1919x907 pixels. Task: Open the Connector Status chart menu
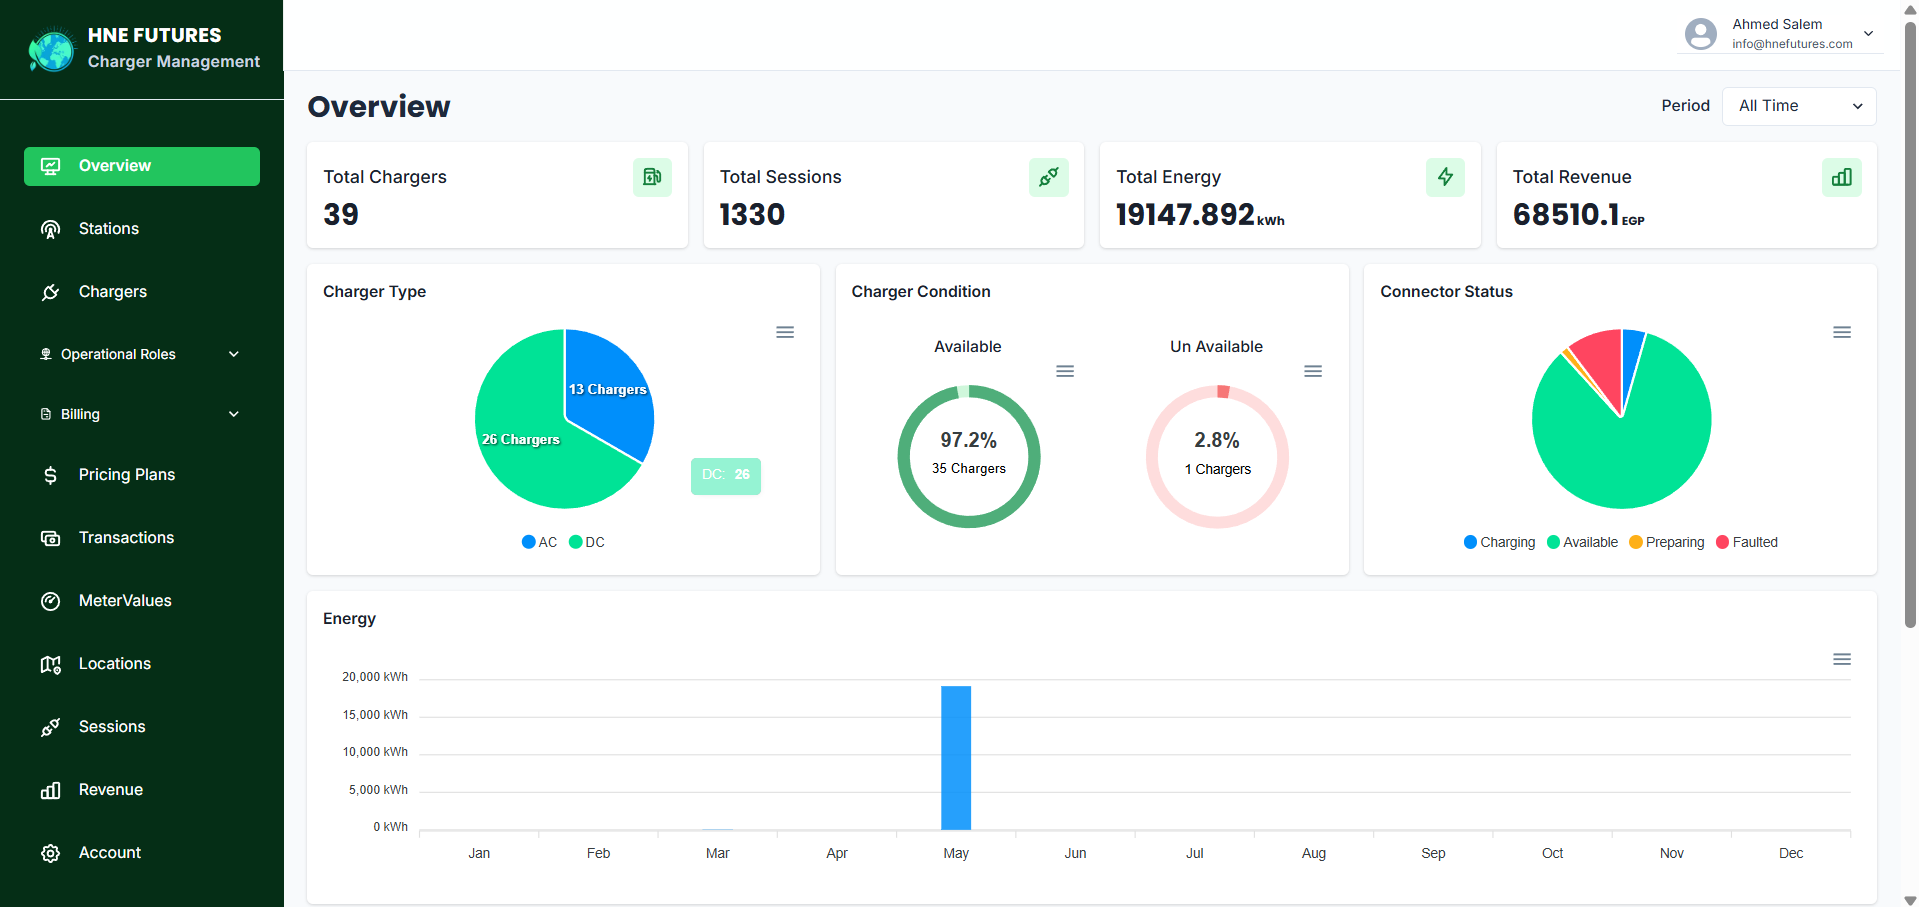[x=1842, y=332]
